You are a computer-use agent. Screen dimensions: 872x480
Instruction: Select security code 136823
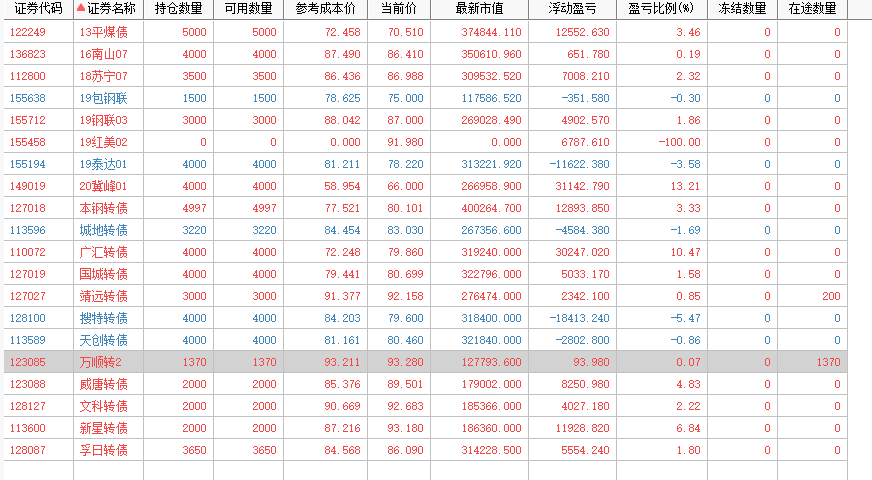point(28,54)
